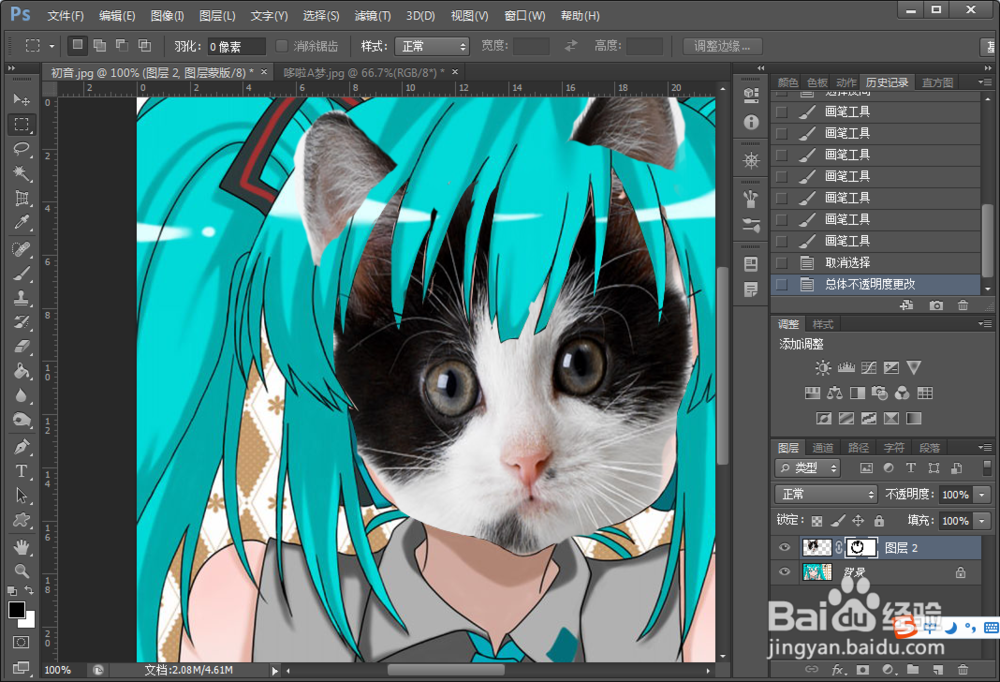The height and width of the screenshot is (682, 1000).
Task: Open layer blend mode dropdown 正常
Action: point(827,494)
